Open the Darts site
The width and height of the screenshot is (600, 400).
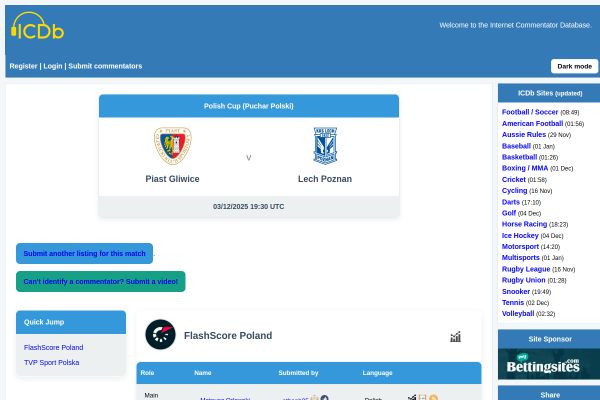tap(511, 202)
